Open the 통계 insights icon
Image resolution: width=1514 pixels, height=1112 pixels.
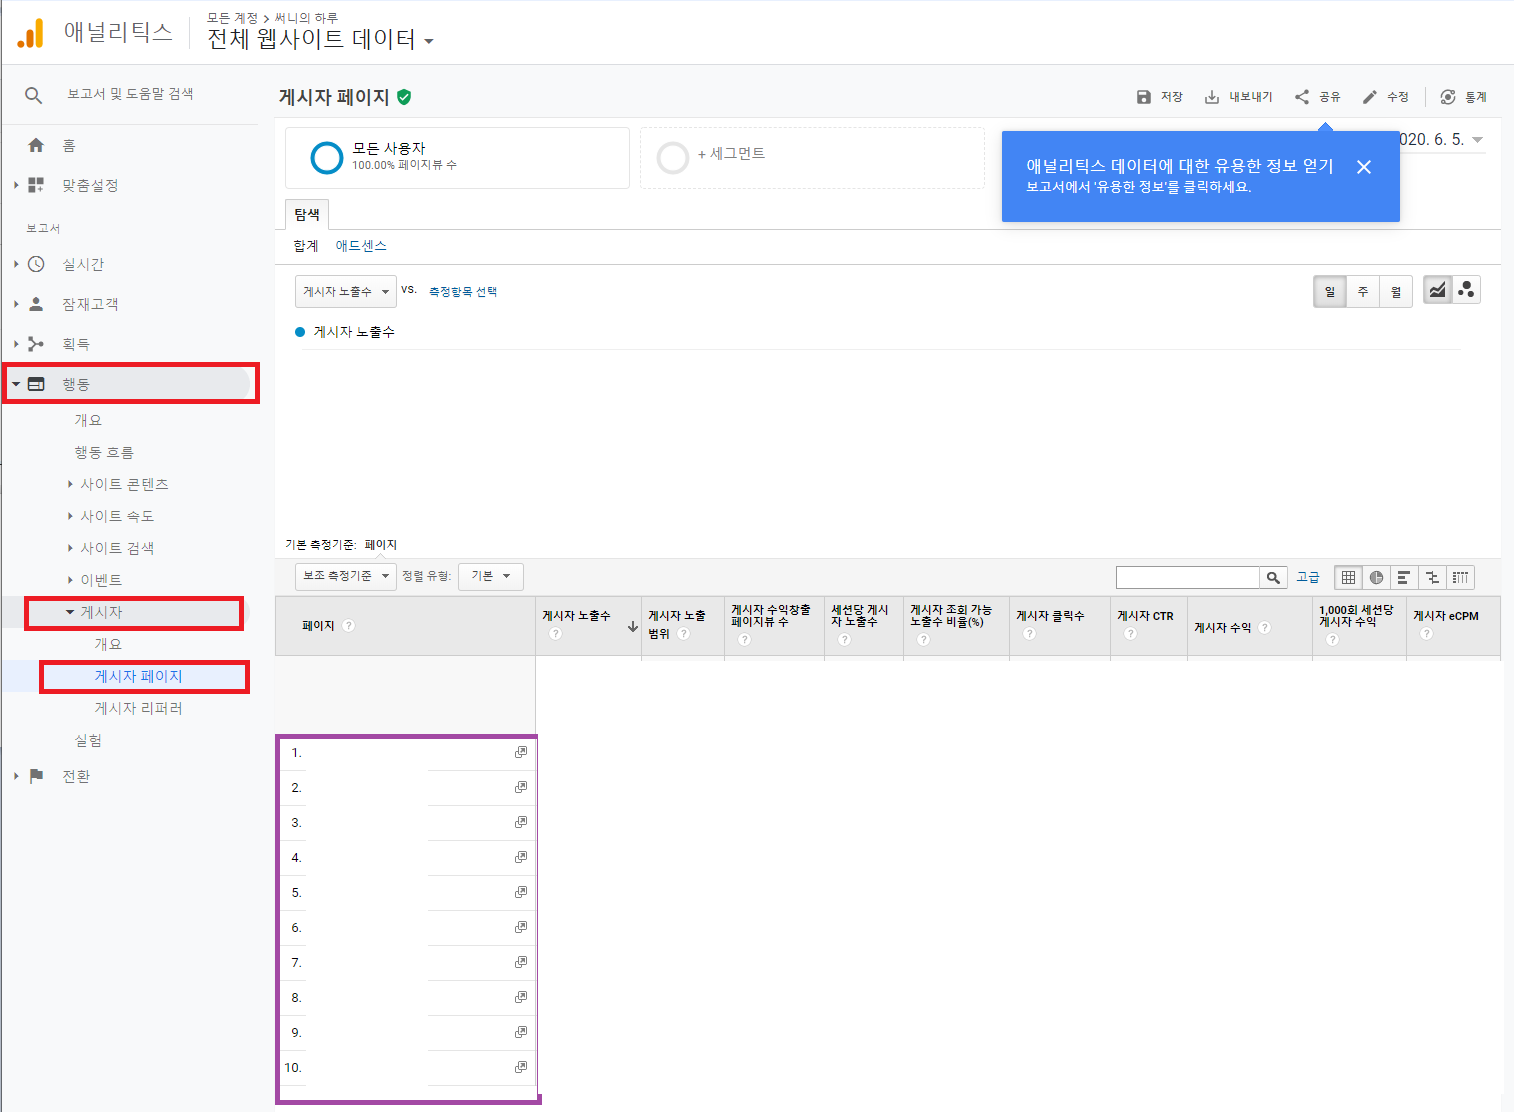pyautogui.click(x=1448, y=97)
